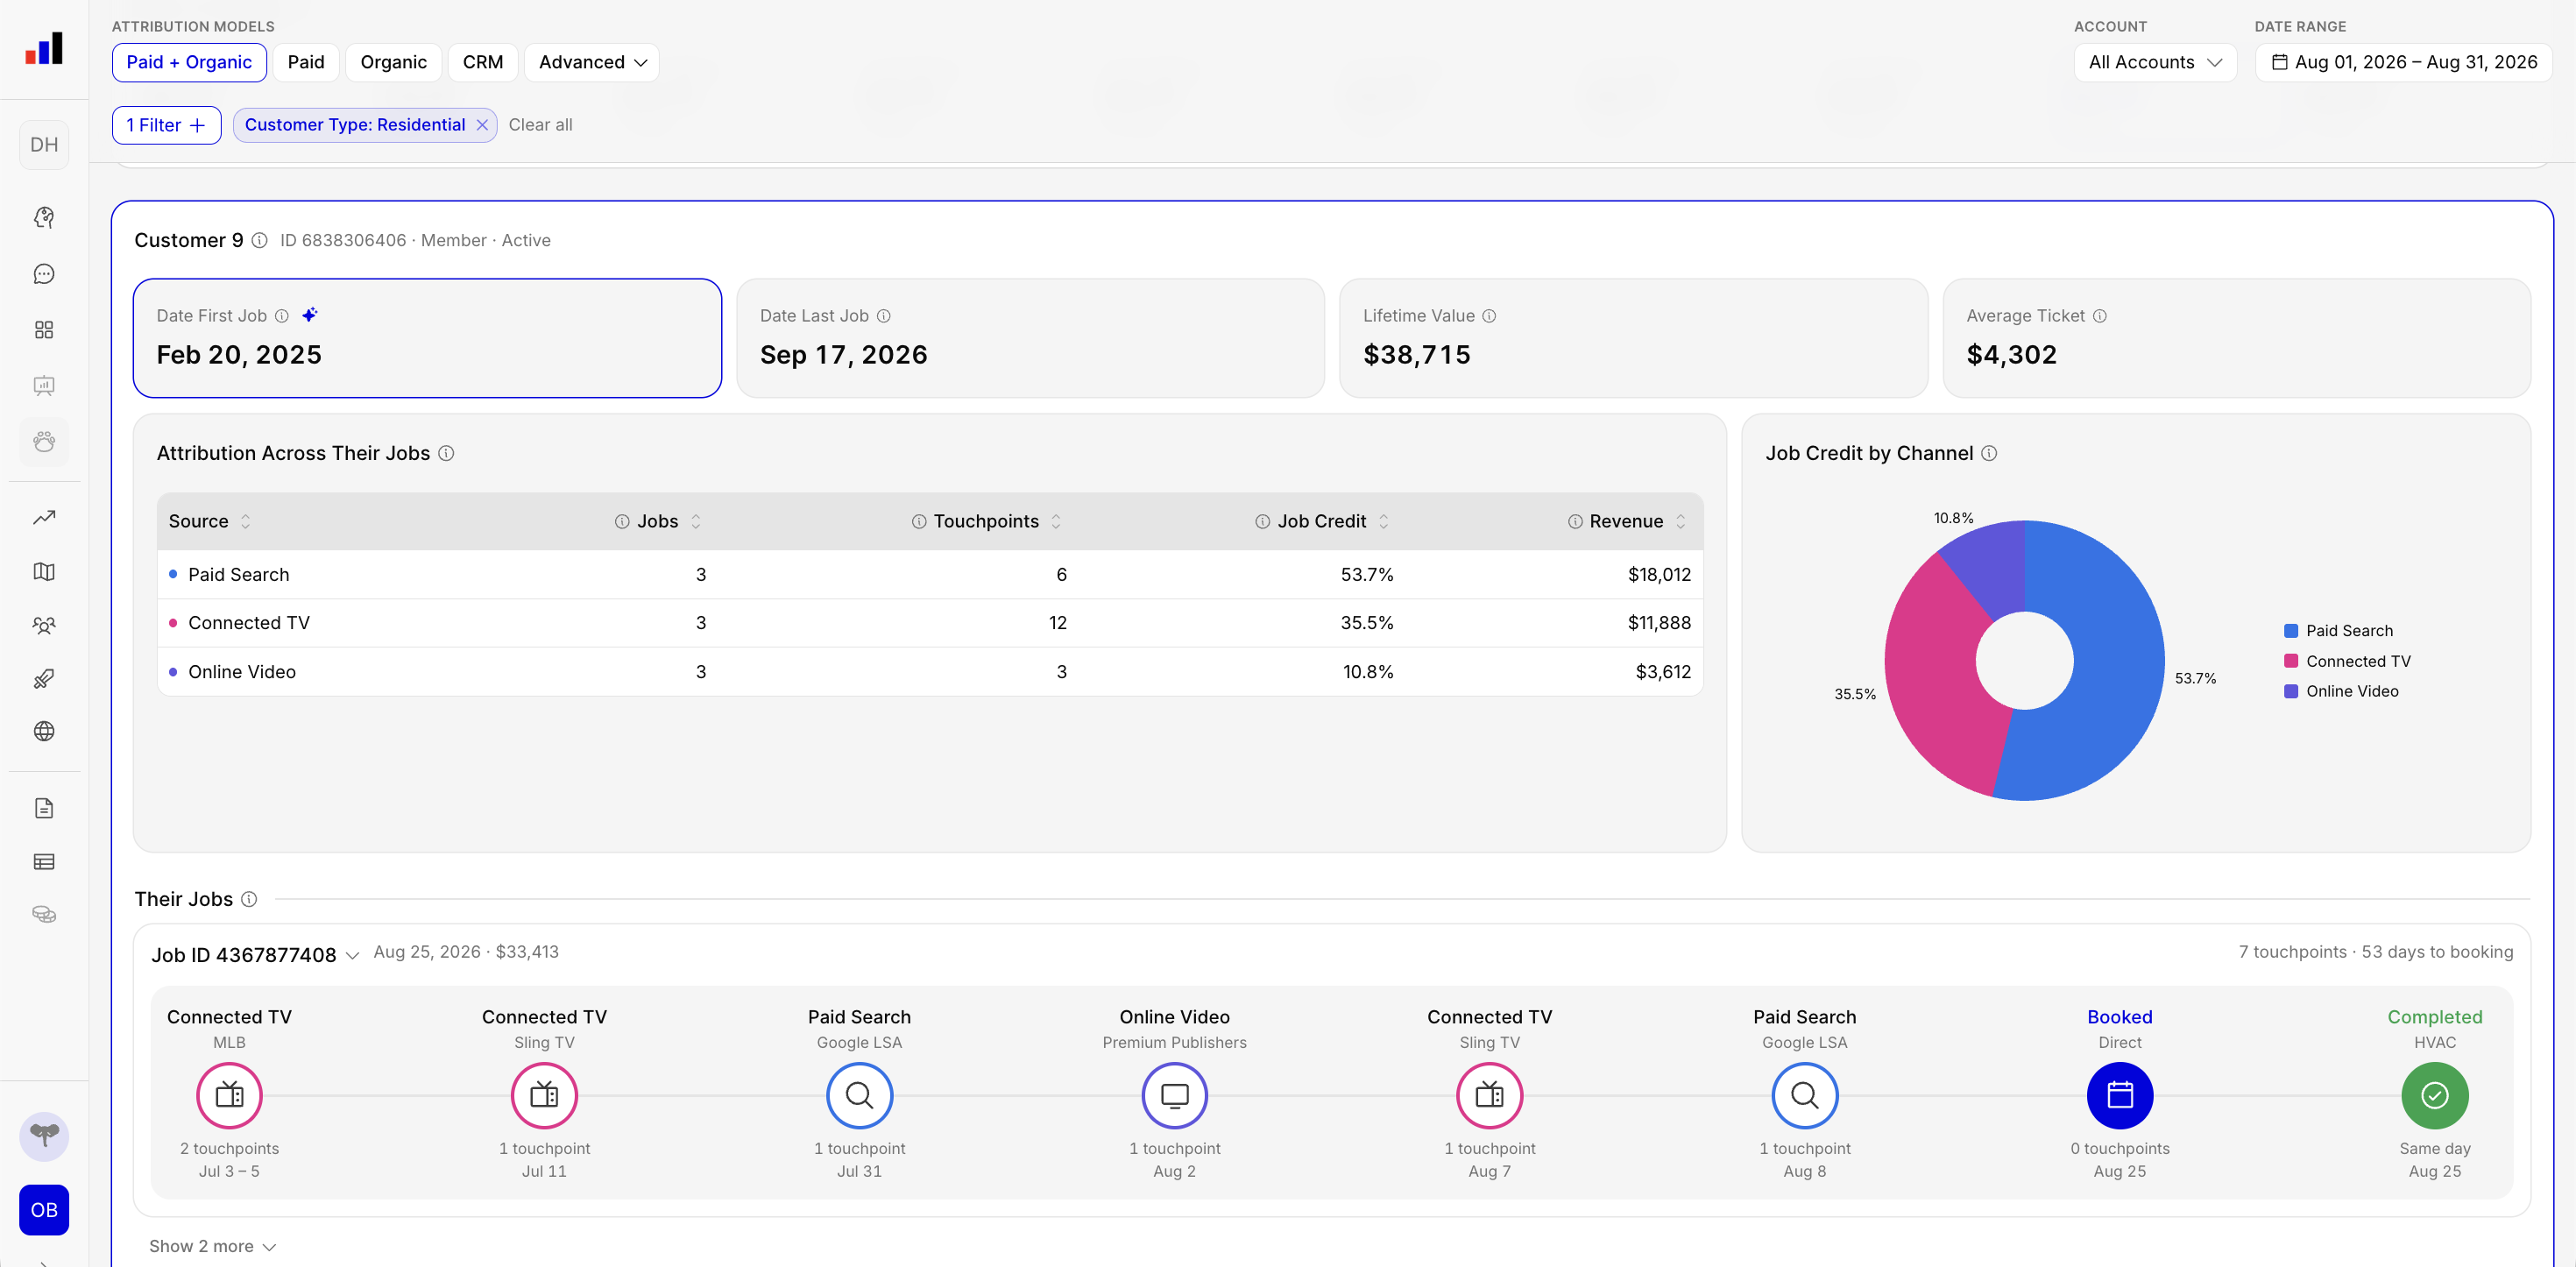Click the Online Video Premium Publishers icon

click(x=1174, y=1096)
